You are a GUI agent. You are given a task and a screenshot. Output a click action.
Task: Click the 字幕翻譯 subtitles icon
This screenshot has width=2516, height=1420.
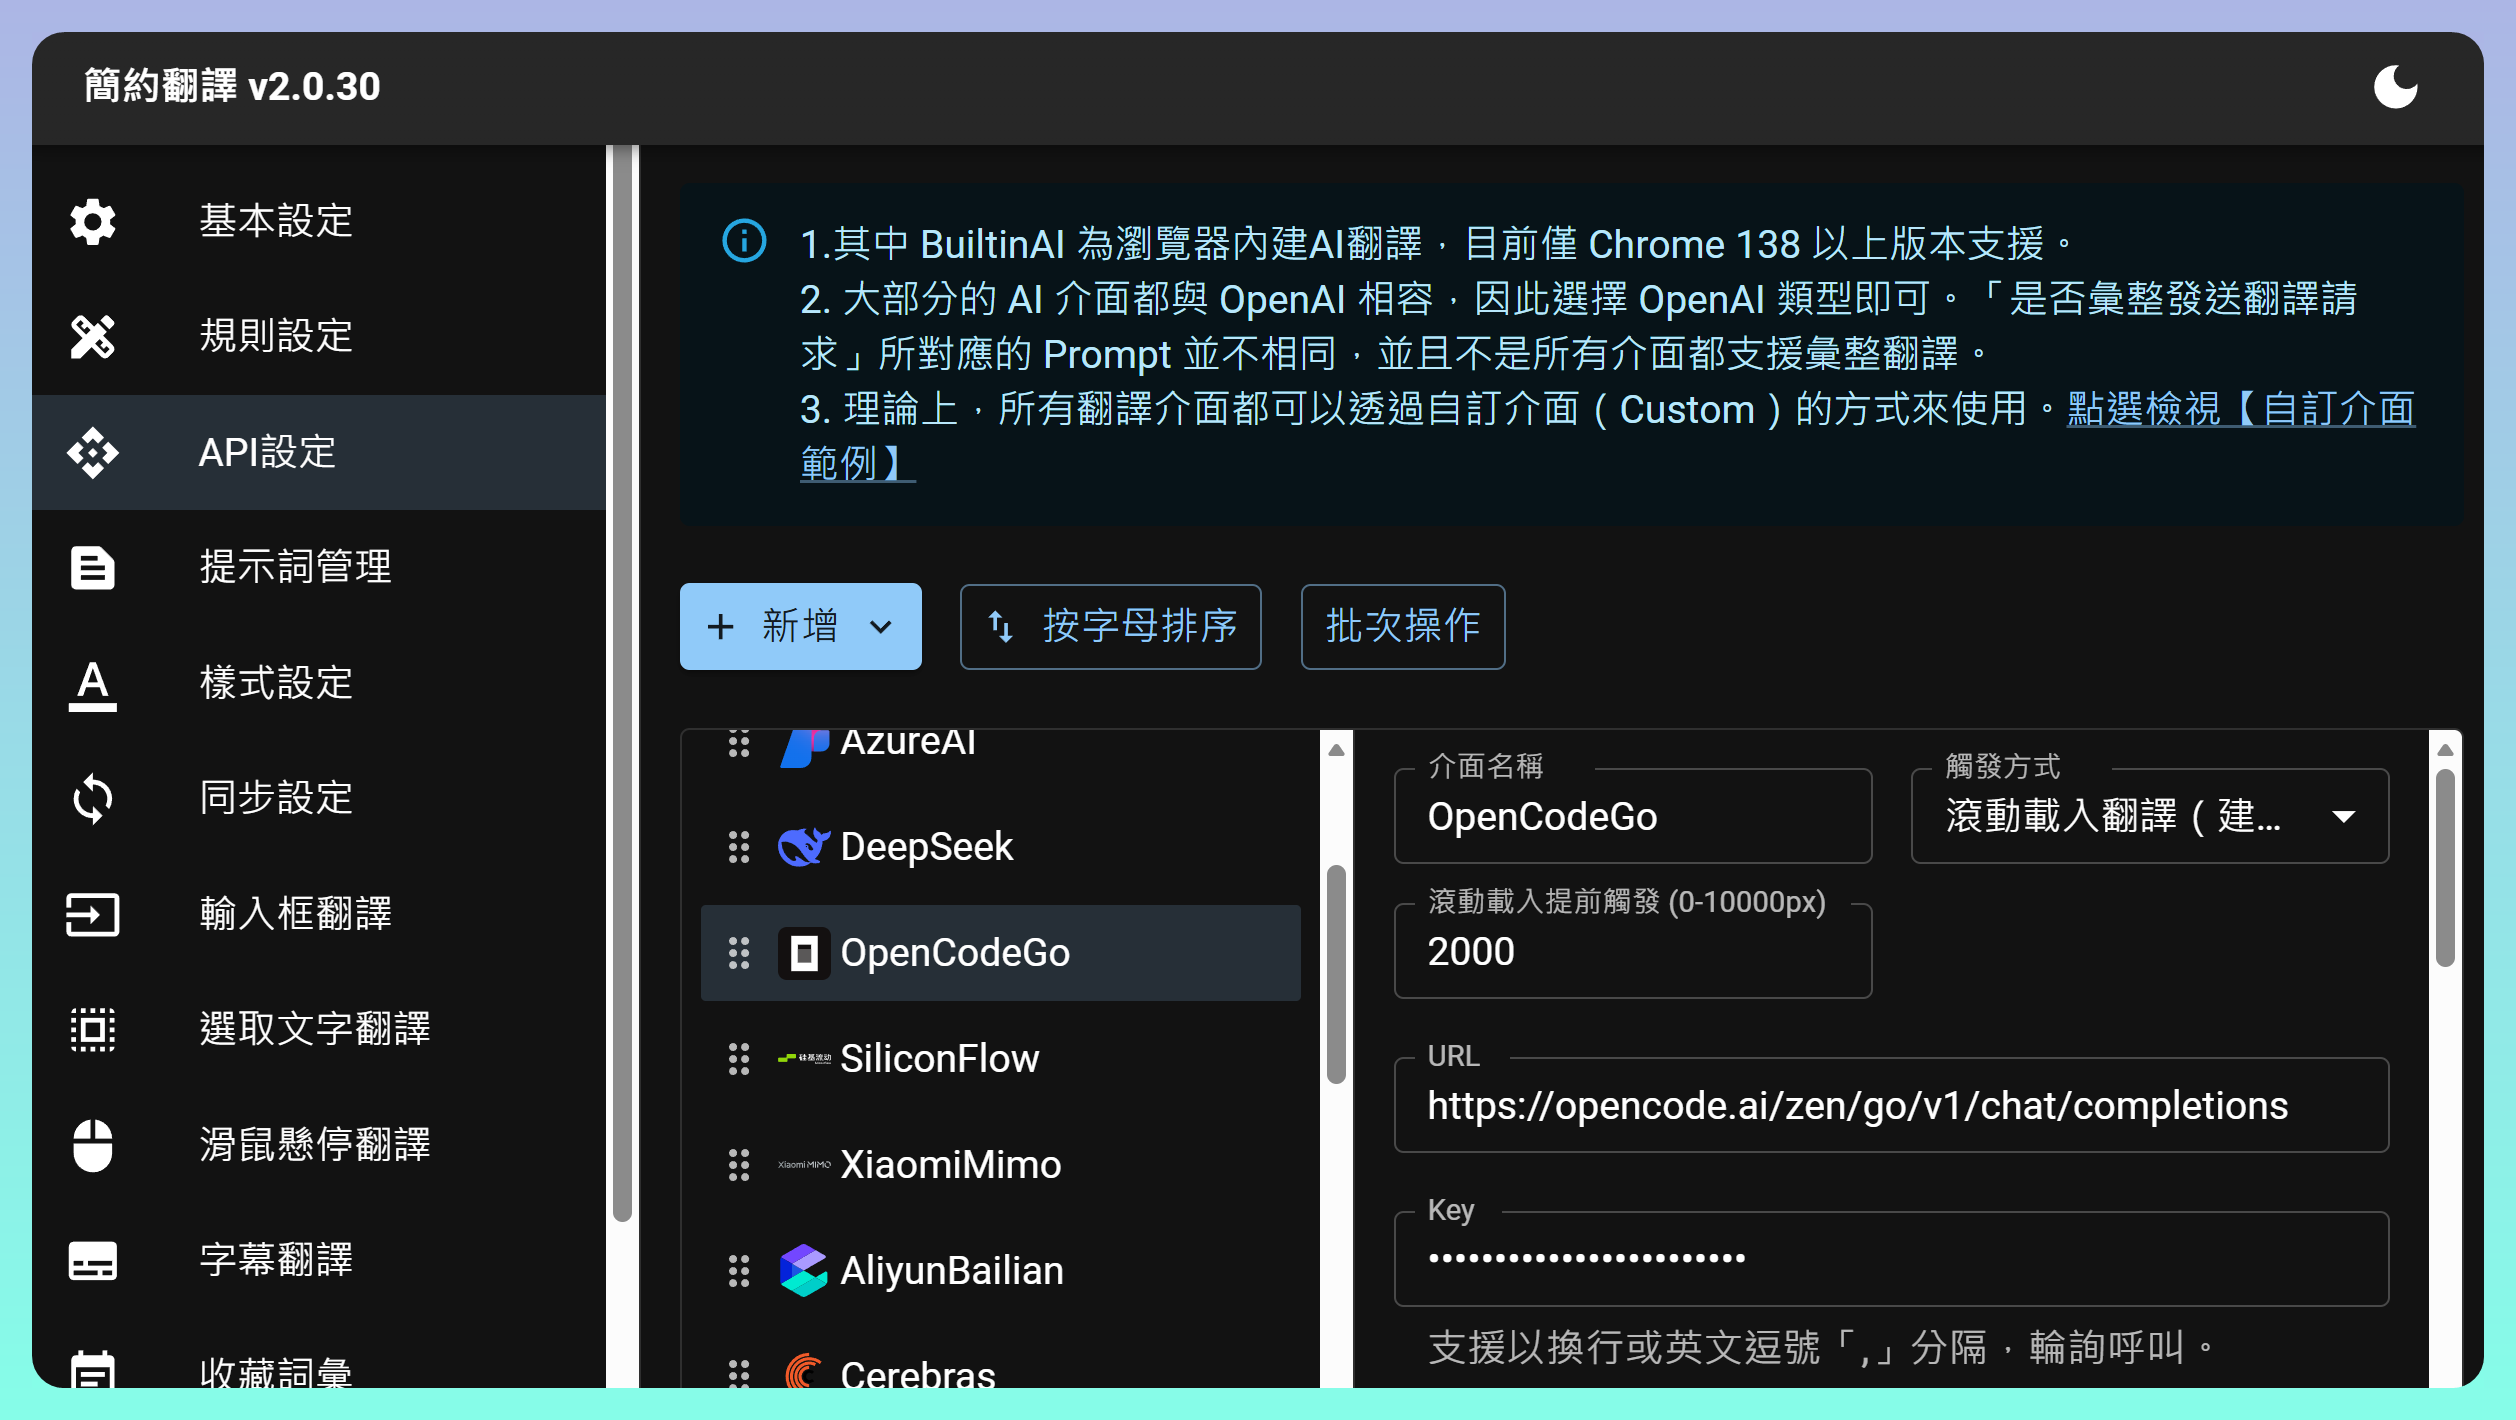93,1260
